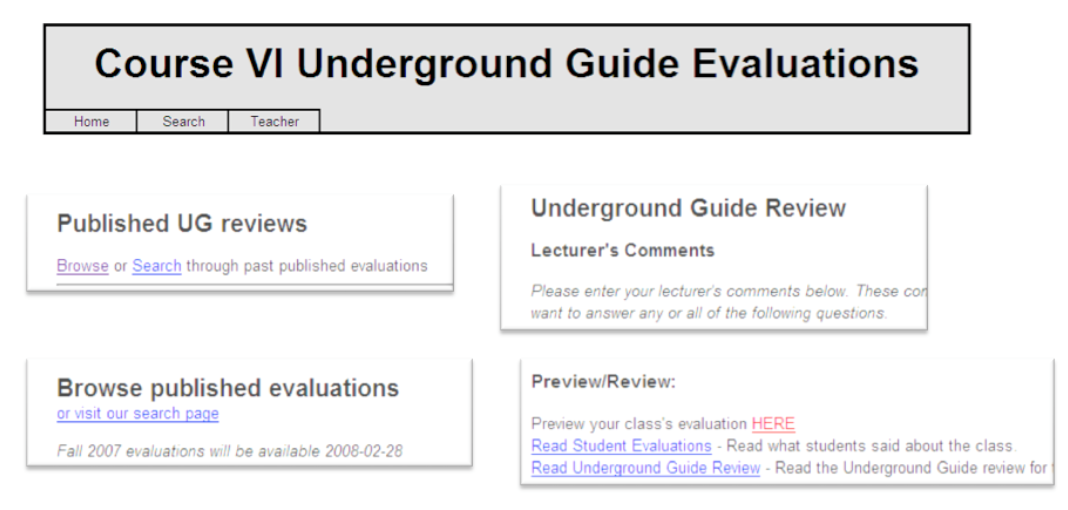Select the Underground Guide Review heading
The width and height of the screenshot is (1068, 510).
tap(688, 208)
